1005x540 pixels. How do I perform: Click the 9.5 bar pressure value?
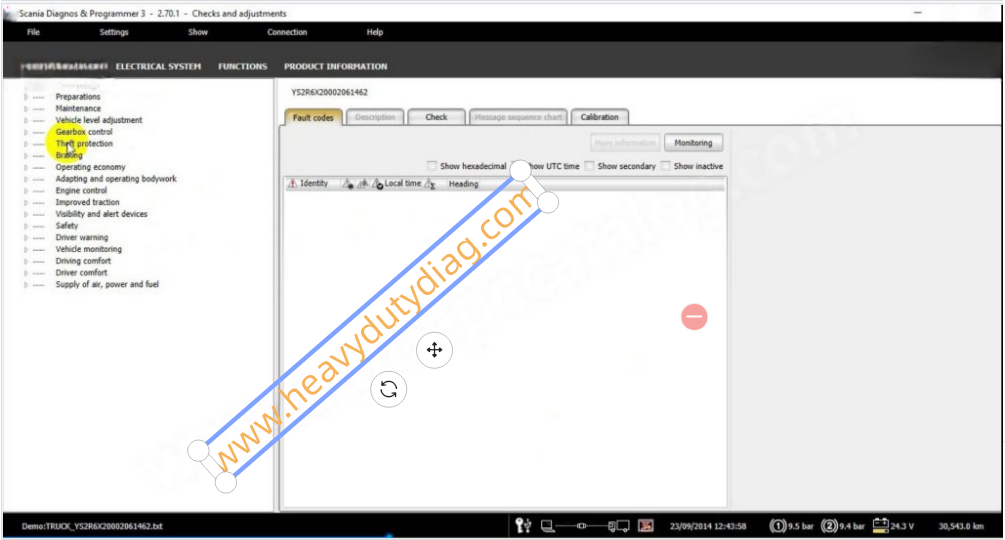pos(801,527)
